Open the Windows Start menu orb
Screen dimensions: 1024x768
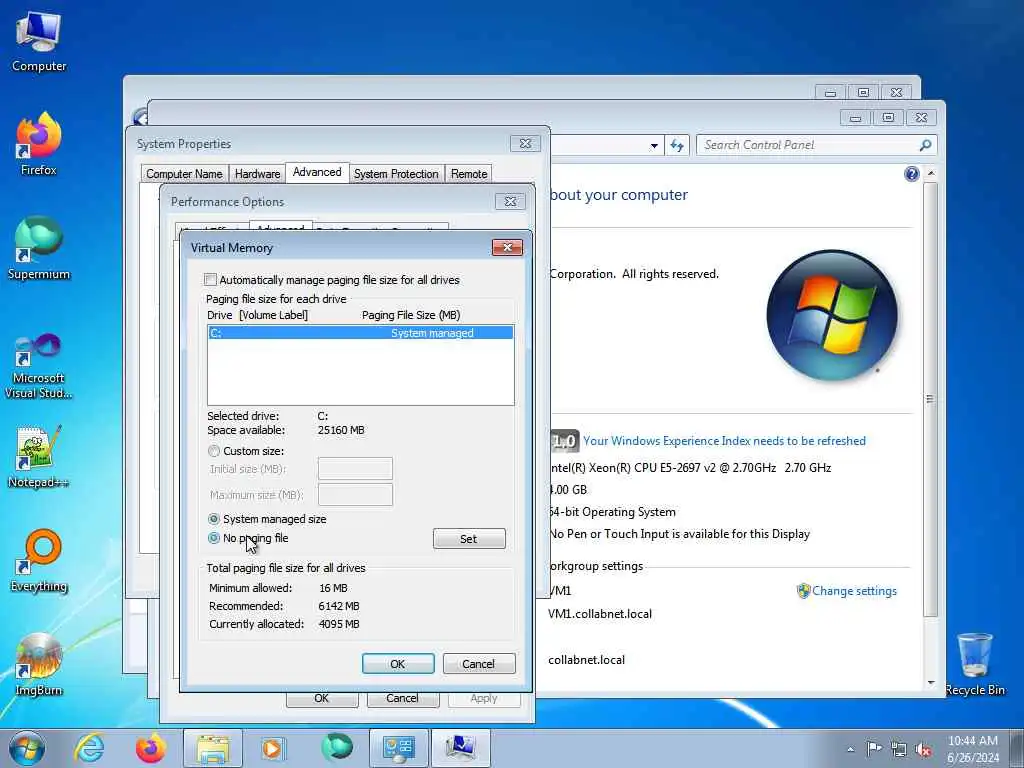pos(27,748)
